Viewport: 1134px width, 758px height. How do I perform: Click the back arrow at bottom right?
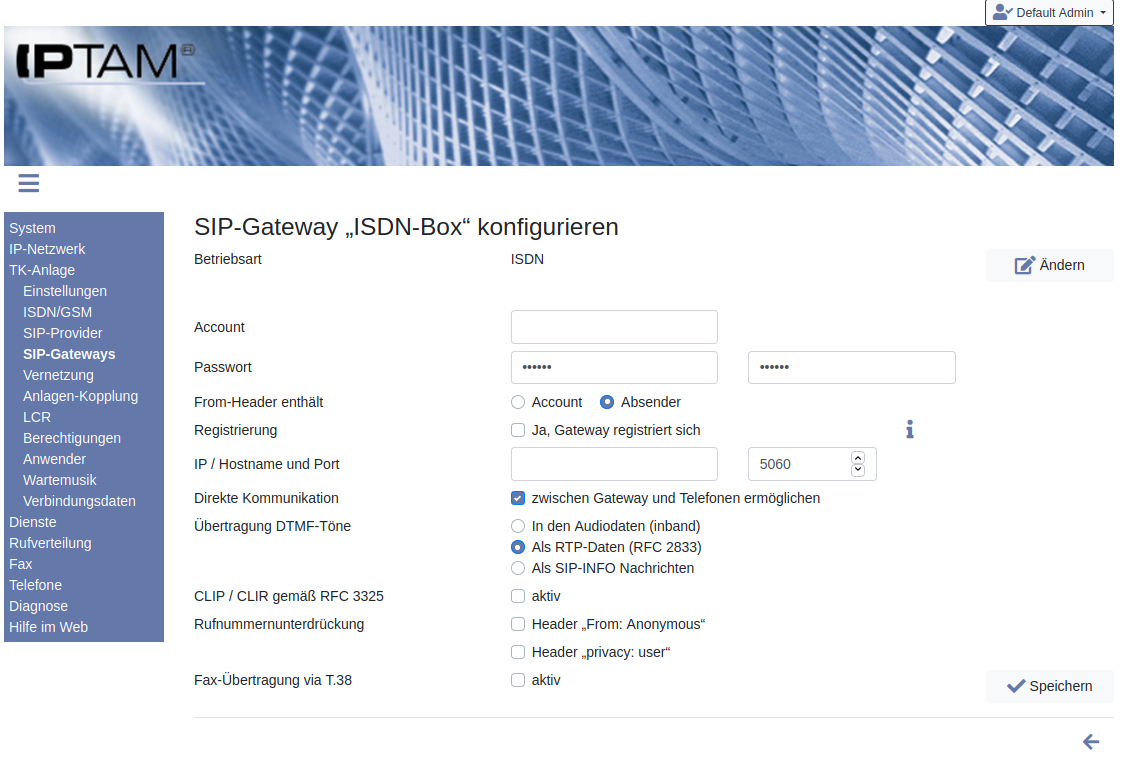[x=1091, y=742]
